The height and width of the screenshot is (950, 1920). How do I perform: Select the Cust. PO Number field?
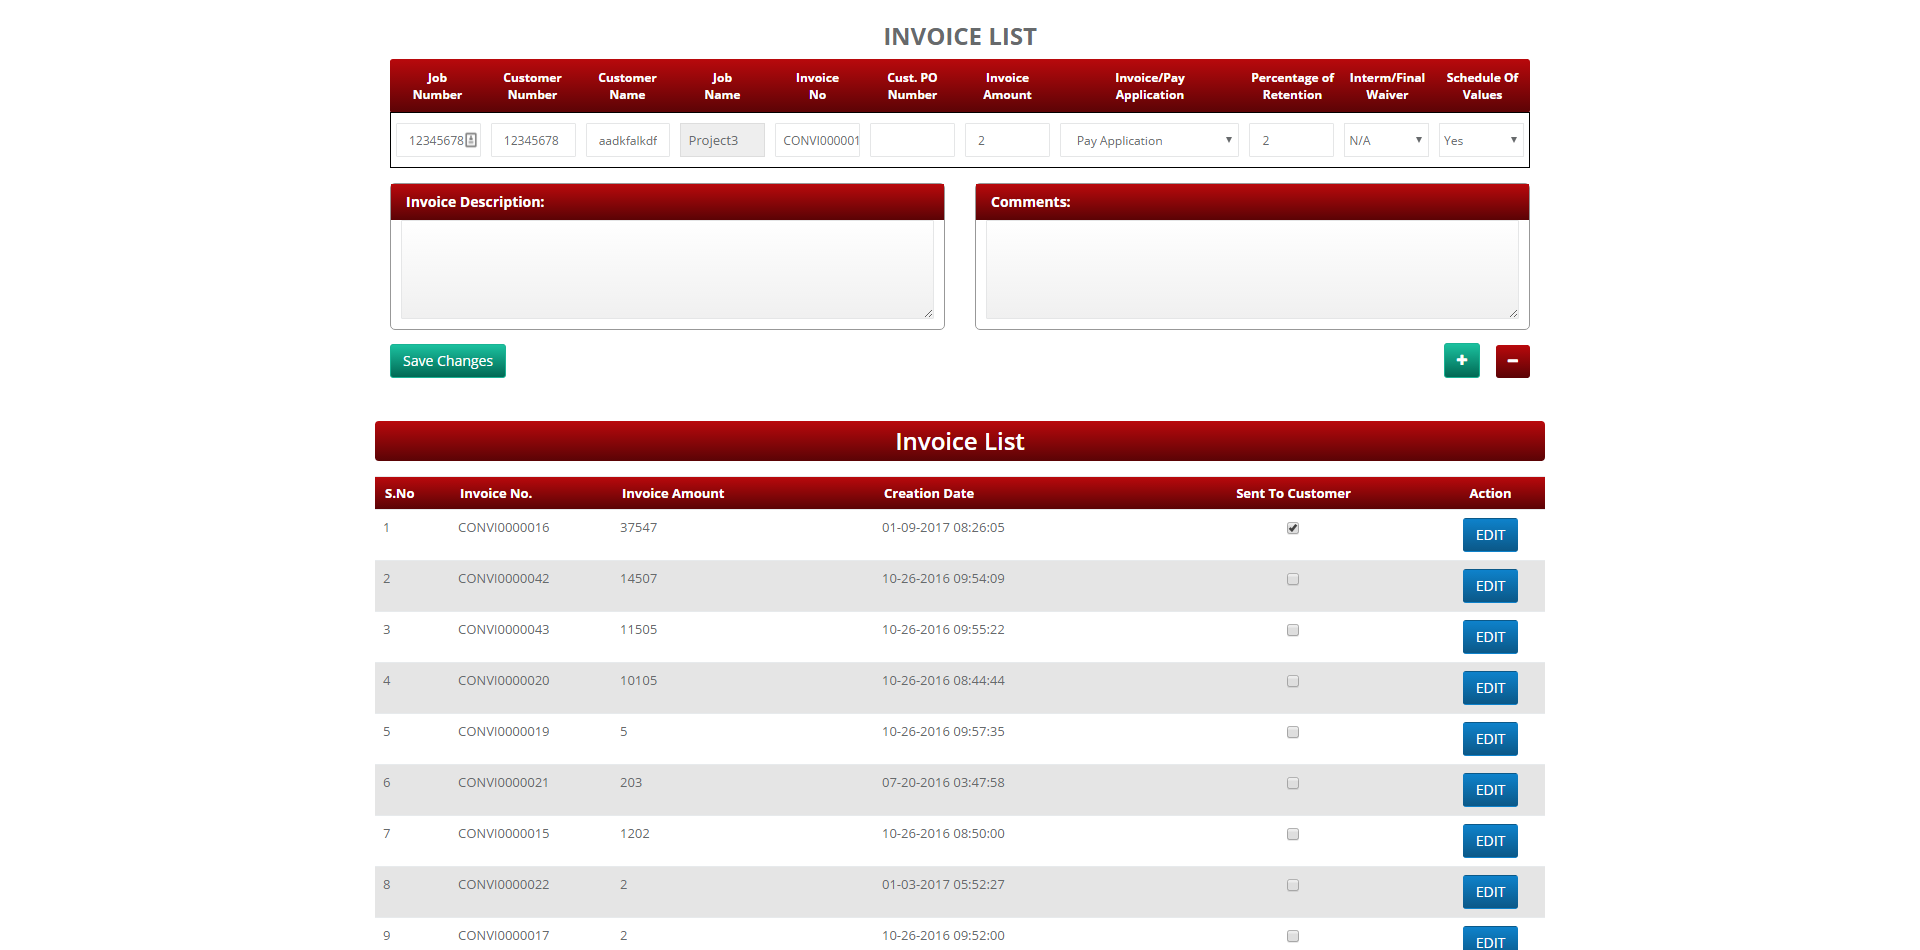[x=912, y=140]
